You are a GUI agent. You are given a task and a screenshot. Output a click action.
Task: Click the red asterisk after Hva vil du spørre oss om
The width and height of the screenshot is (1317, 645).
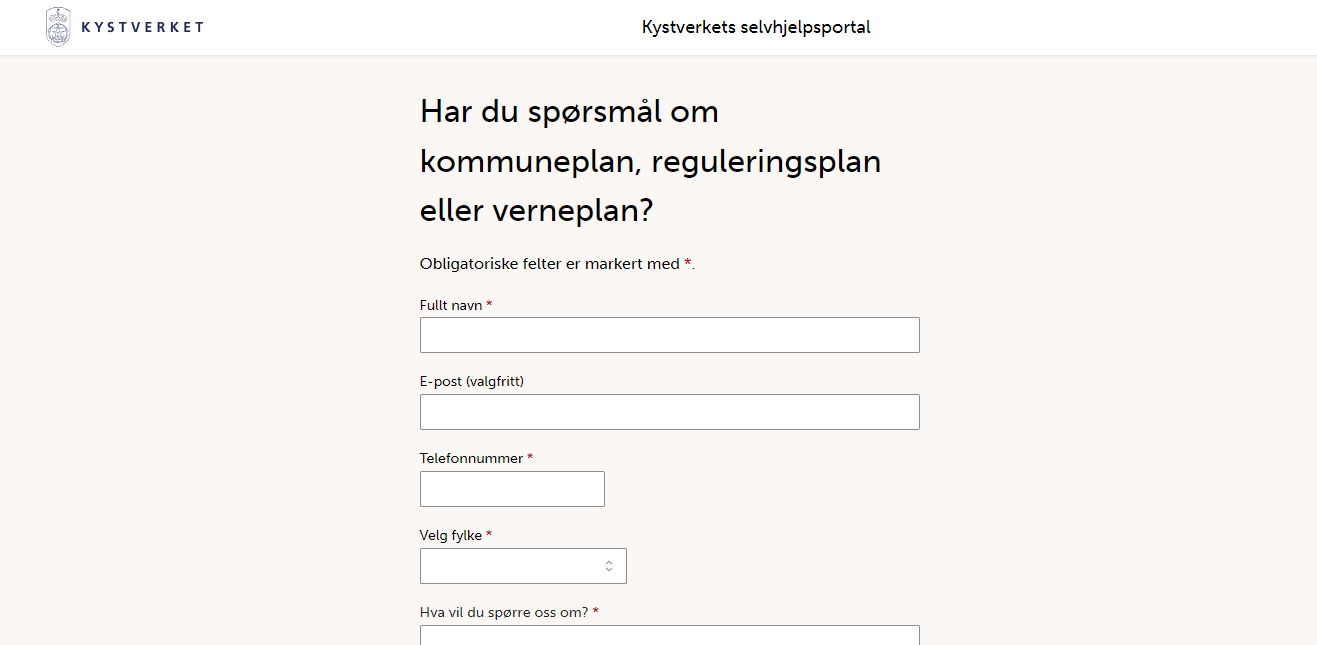pyautogui.click(x=596, y=612)
